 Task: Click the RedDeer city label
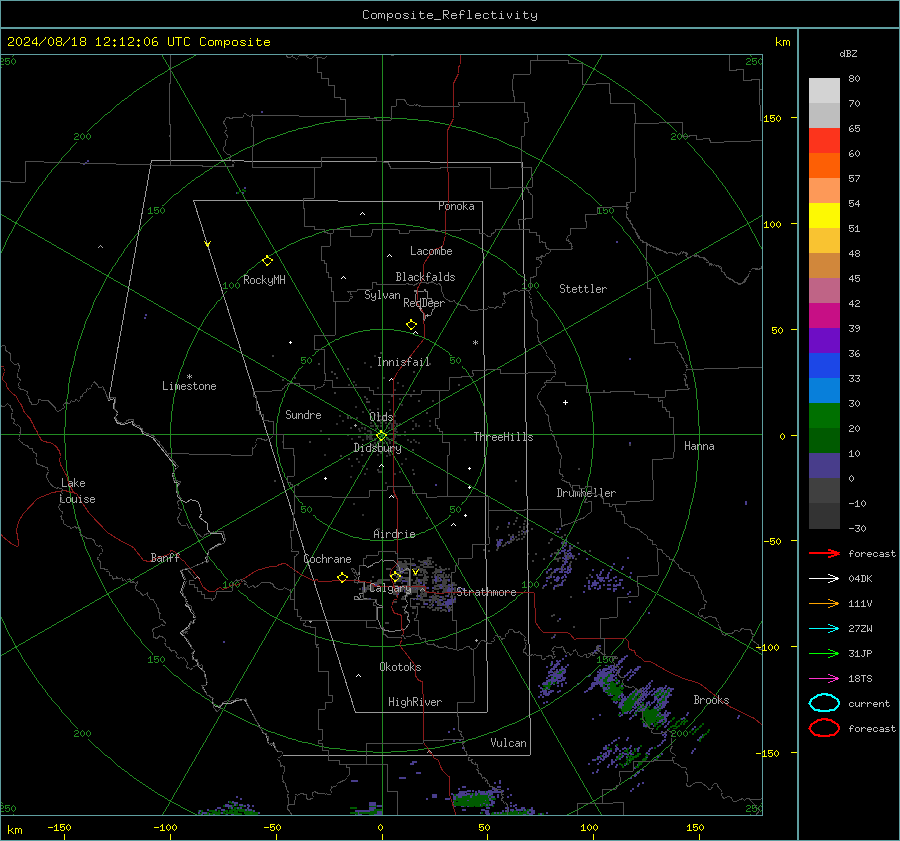point(424,303)
